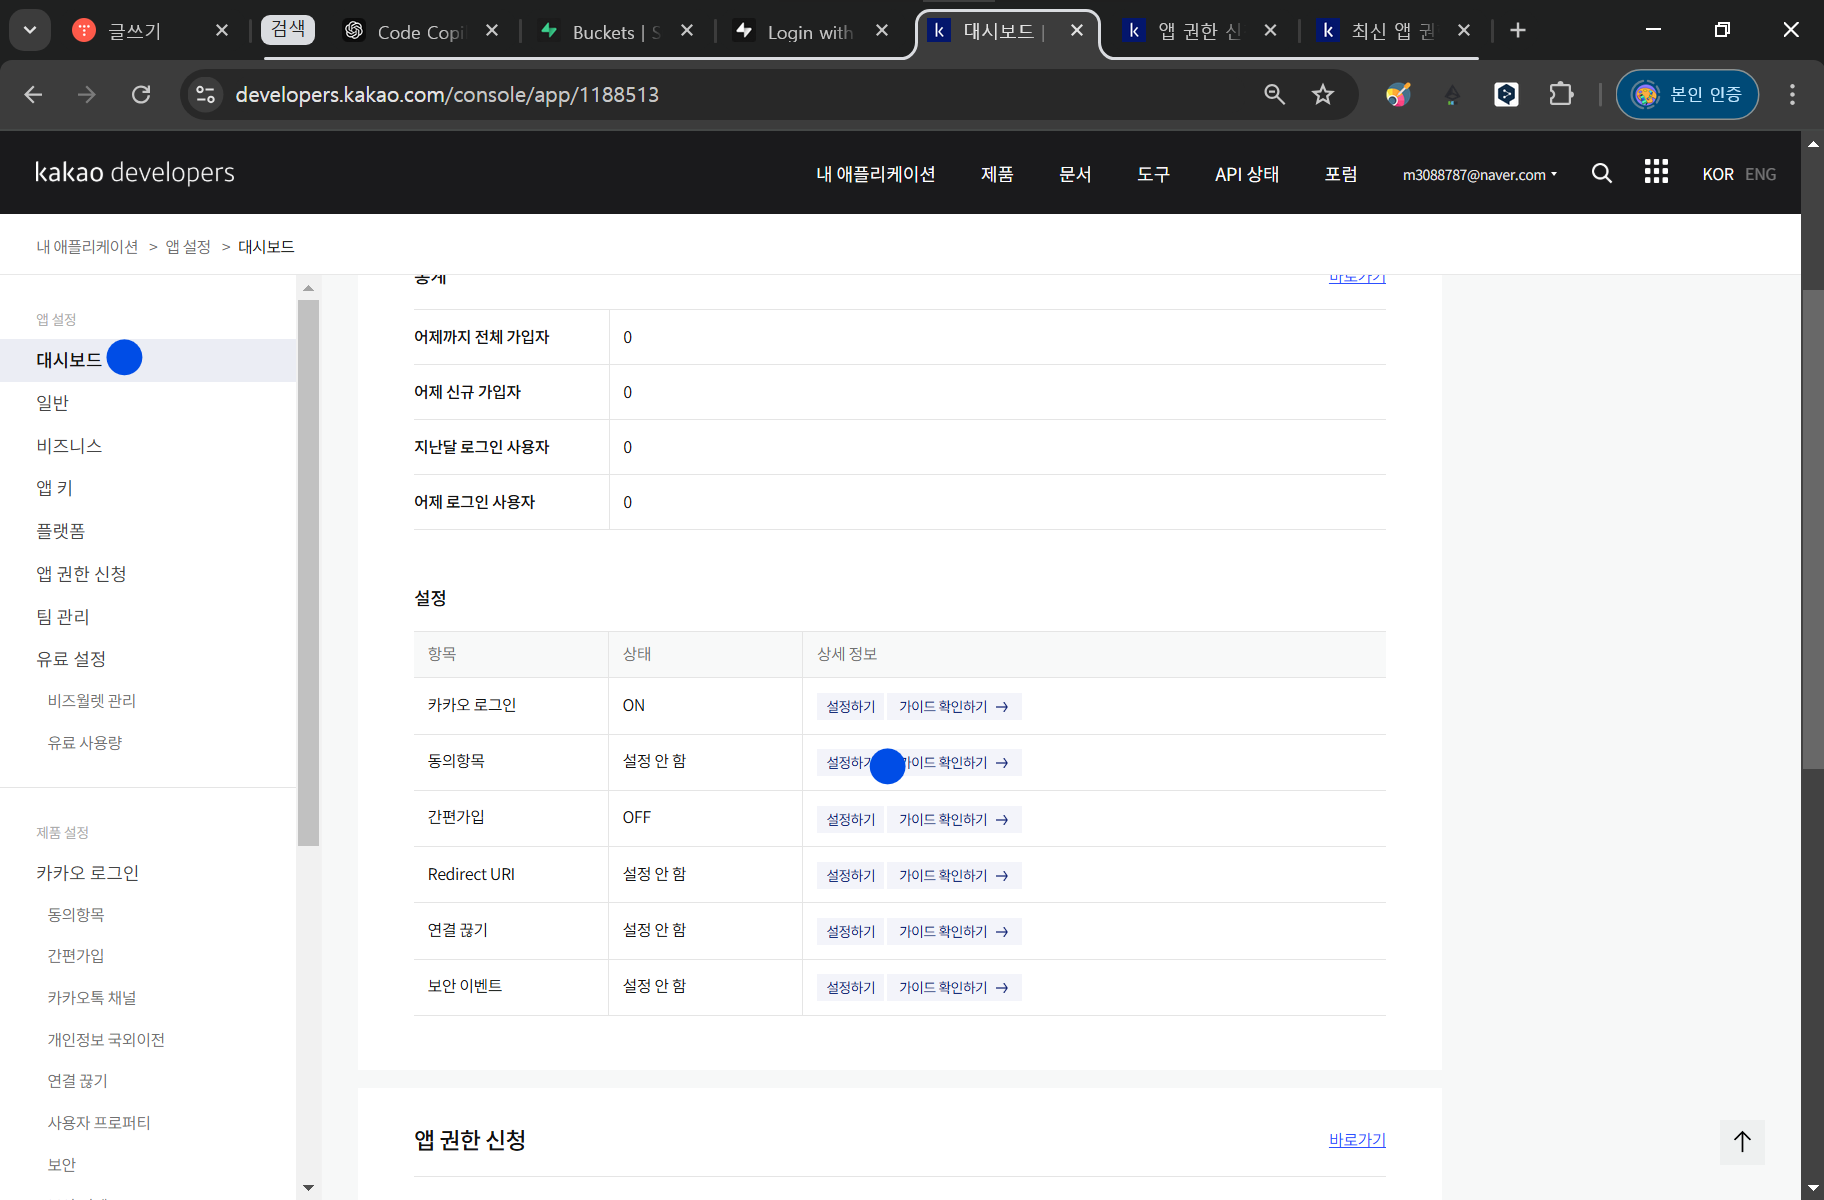Switch to the 글쓰기 browser tab
Viewport: 1824px width, 1200px height.
click(x=135, y=31)
